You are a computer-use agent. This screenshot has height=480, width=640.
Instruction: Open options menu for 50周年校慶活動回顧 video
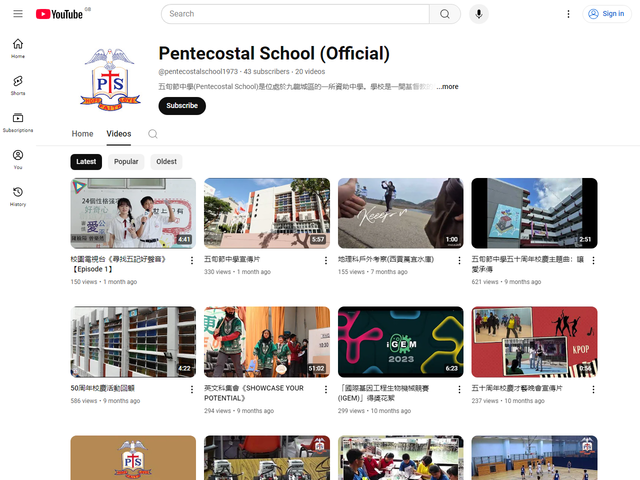[192, 389]
